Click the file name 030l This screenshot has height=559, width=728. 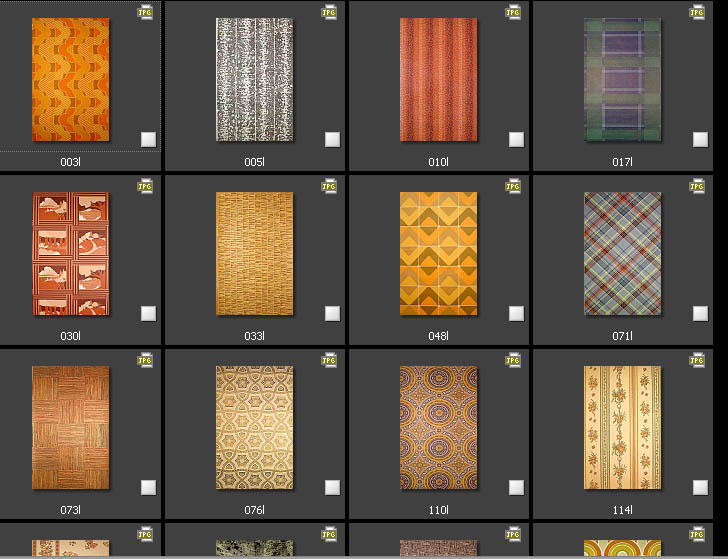(71, 336)
